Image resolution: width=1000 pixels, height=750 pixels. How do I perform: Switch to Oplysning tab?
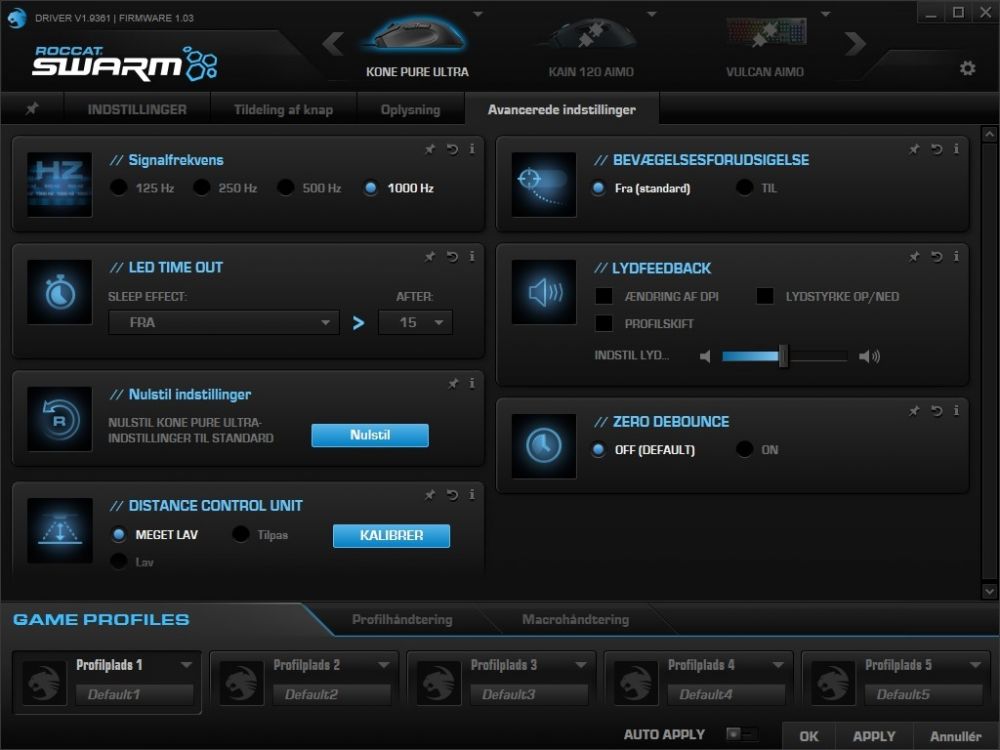(410, 109)
